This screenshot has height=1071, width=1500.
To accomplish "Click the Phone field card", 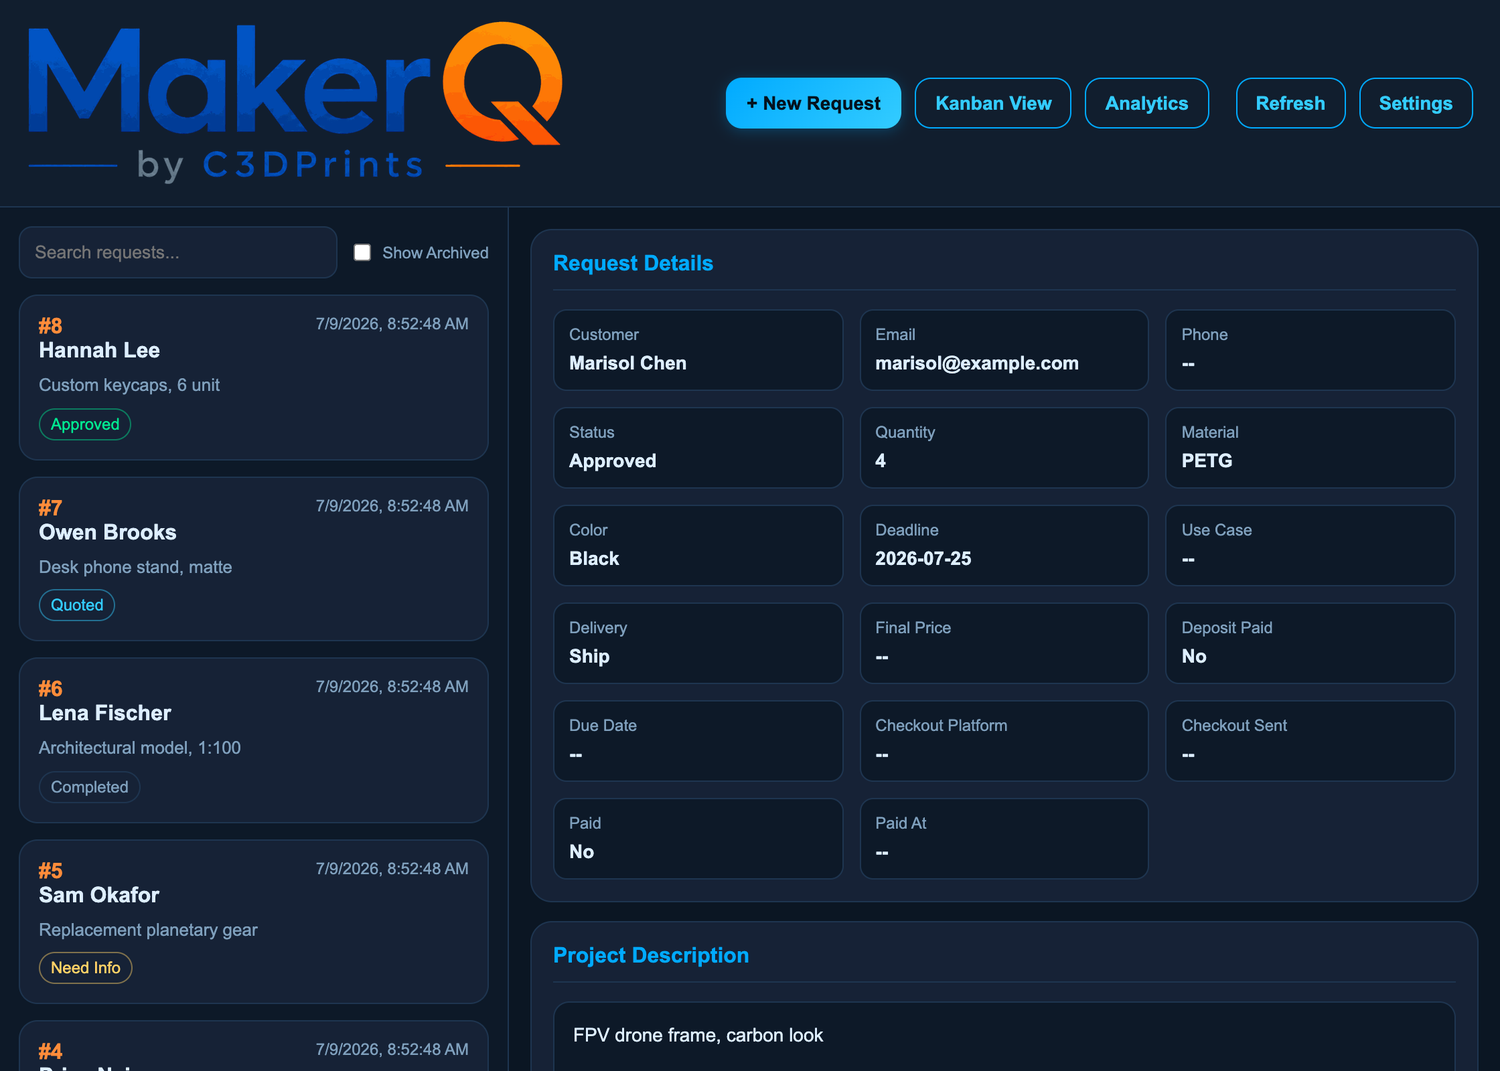I will click(1310, 350).
